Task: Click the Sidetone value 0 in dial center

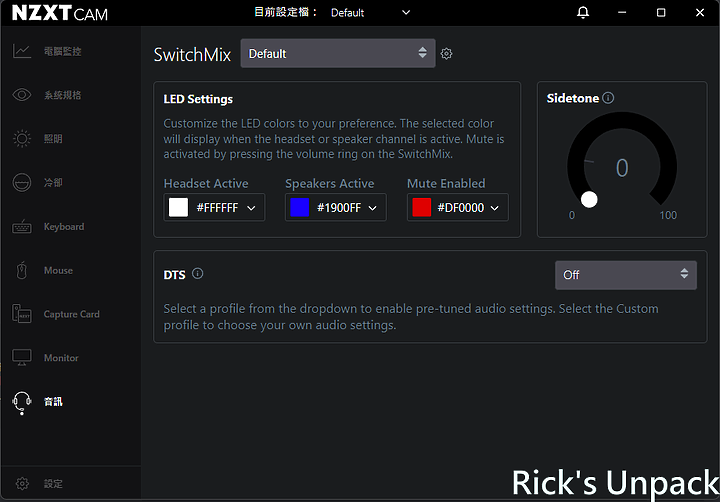Action: (622, 168)
